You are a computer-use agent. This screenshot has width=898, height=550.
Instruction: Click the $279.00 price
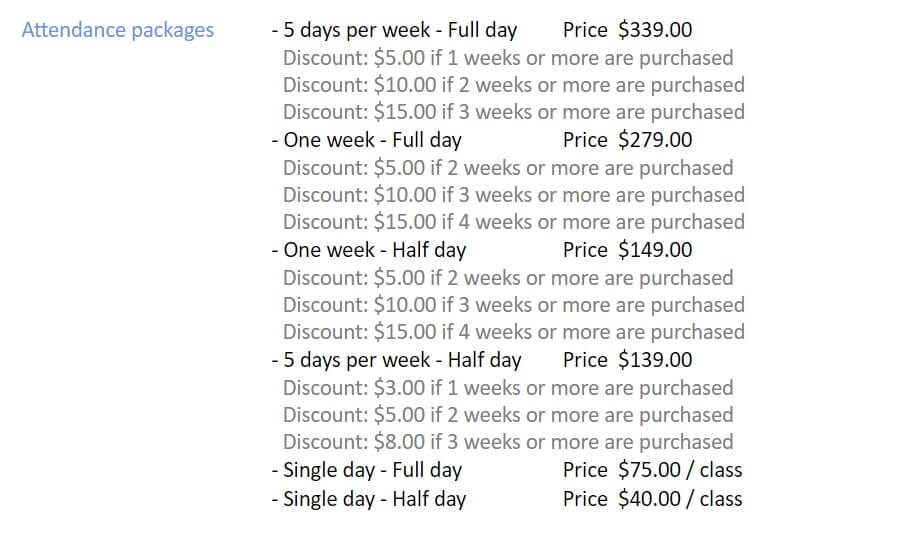tap(655, 140)
